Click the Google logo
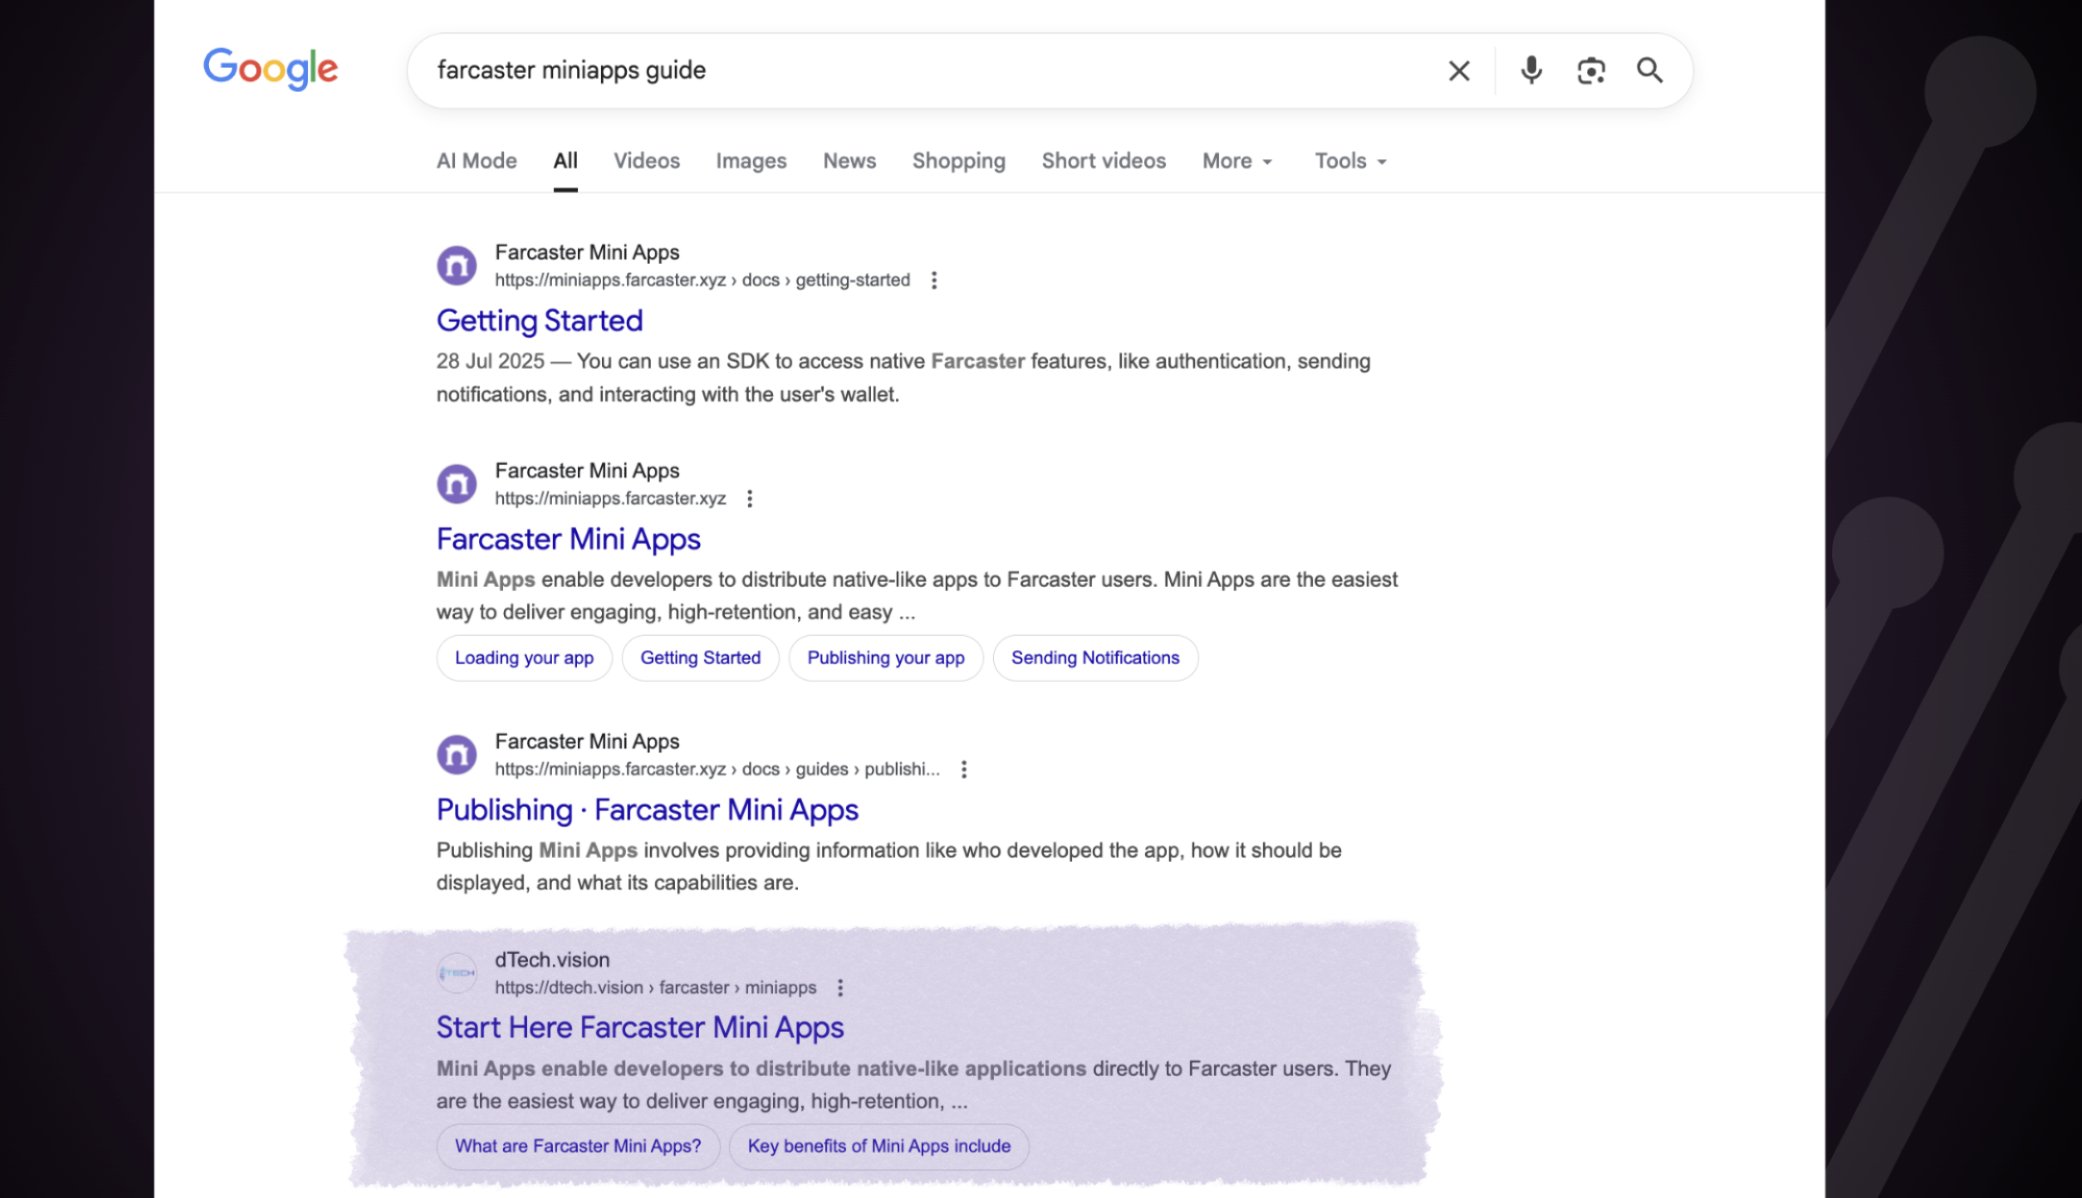Viewport: 2082px width, 1198px height. click(270, 69)
